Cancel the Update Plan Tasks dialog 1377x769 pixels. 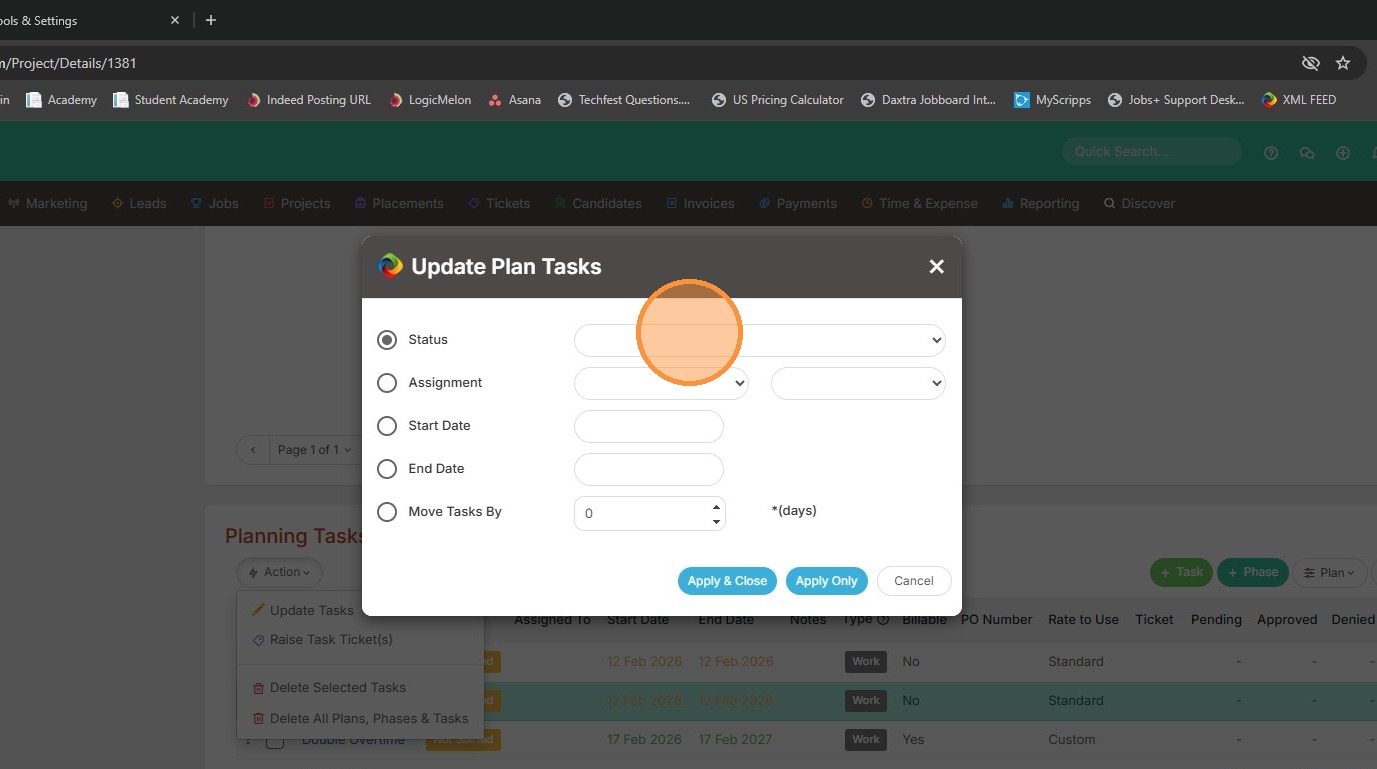tap(914, 581)
